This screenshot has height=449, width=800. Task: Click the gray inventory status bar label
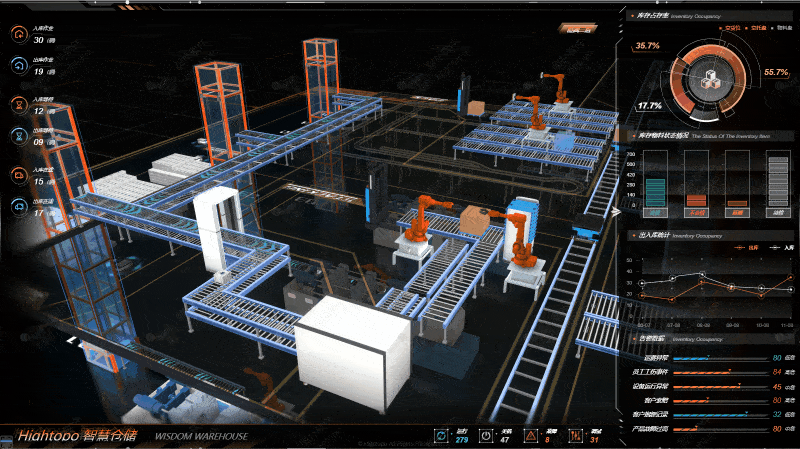click(778, 213)
